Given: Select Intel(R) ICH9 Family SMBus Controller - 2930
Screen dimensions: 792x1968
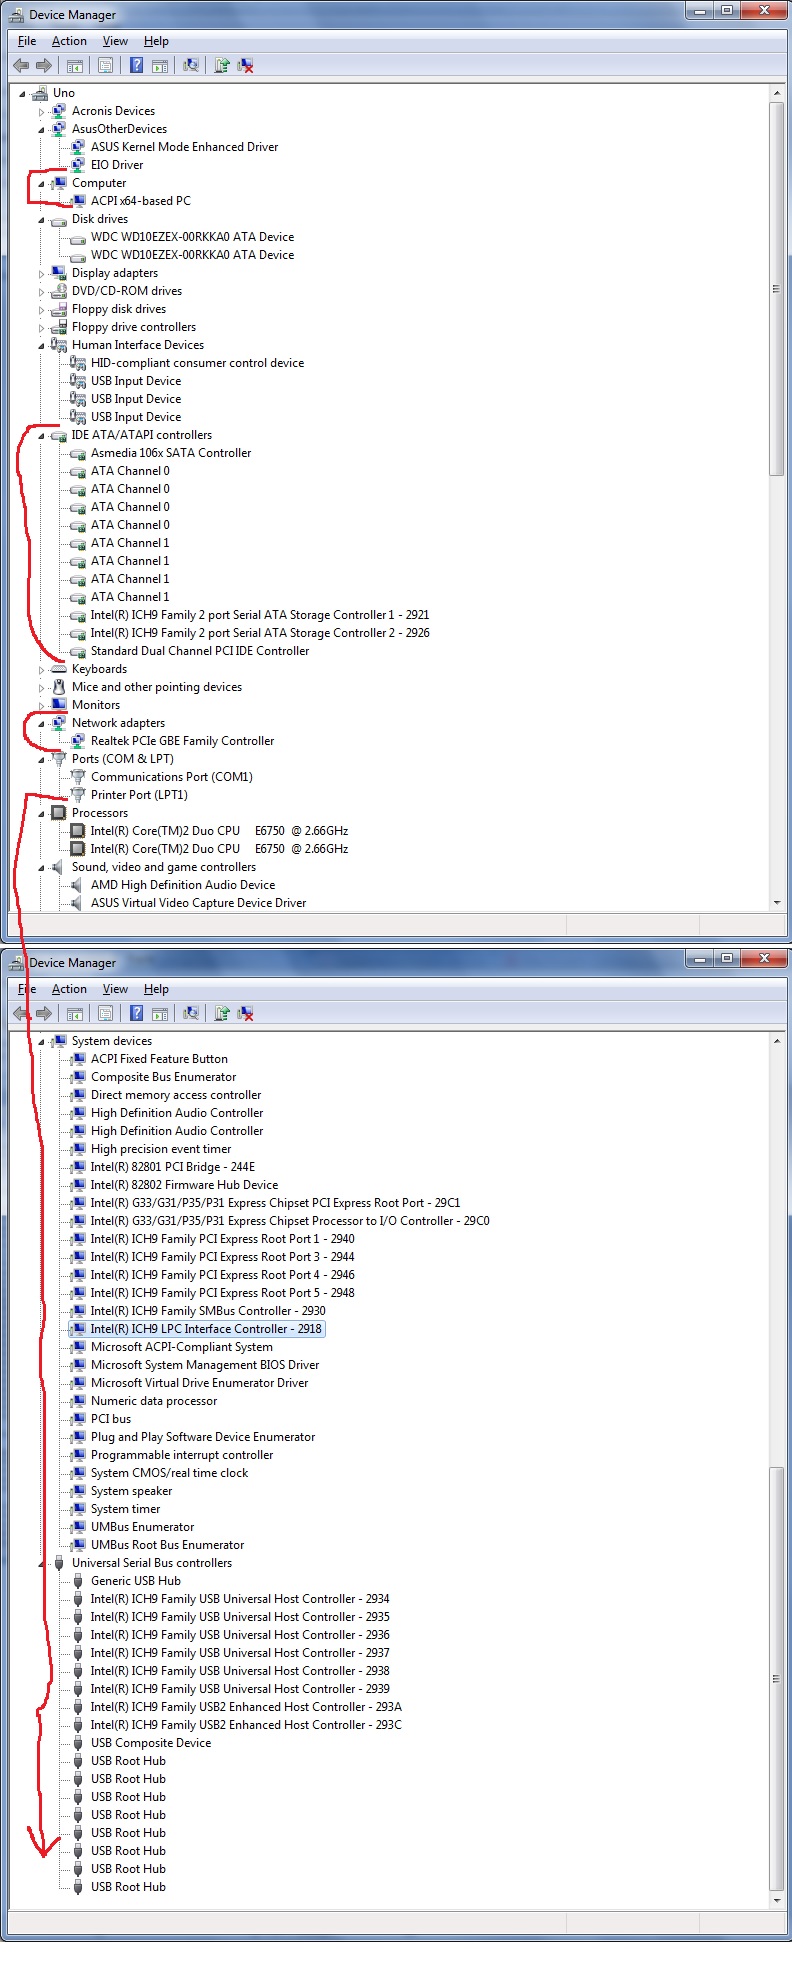Looking at the screenshot, I should pyautogui.click(x=208, y=1311).
